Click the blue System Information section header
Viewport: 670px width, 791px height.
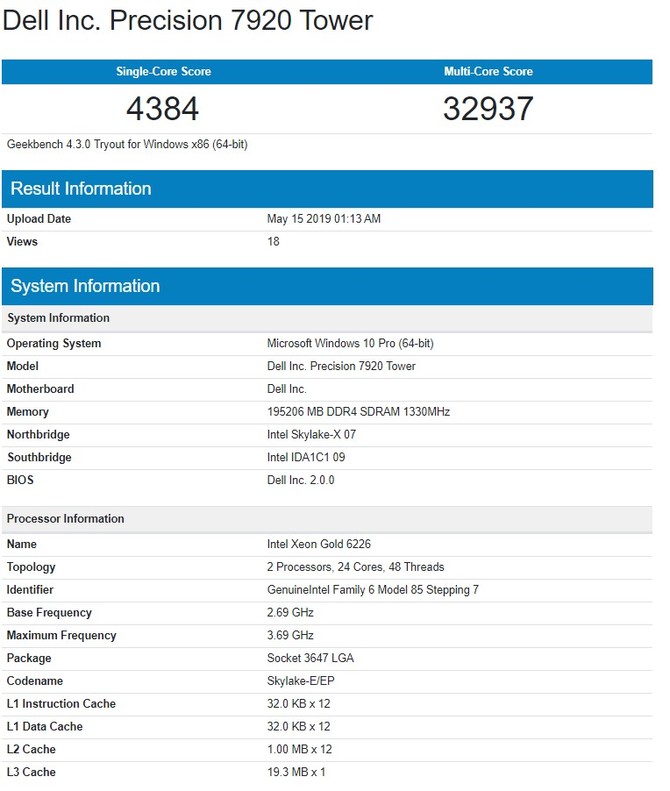tap(327, 286)
